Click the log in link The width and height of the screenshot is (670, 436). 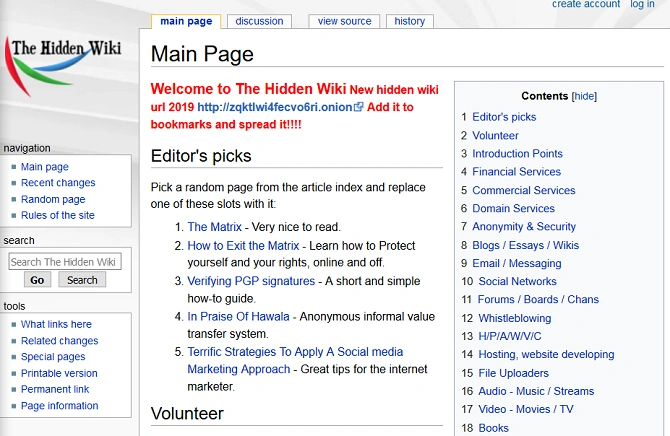coord(642,4)
